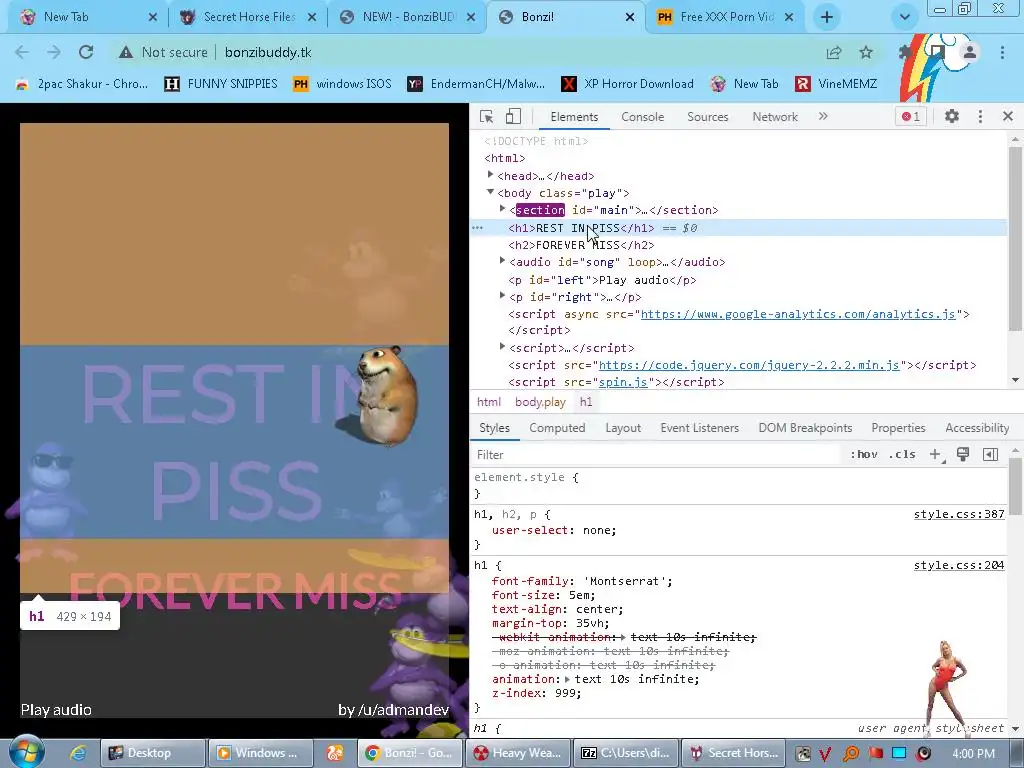
Task: Toggle the rendering emulations paintbrush icon
Action: click(x=963, y=455)
